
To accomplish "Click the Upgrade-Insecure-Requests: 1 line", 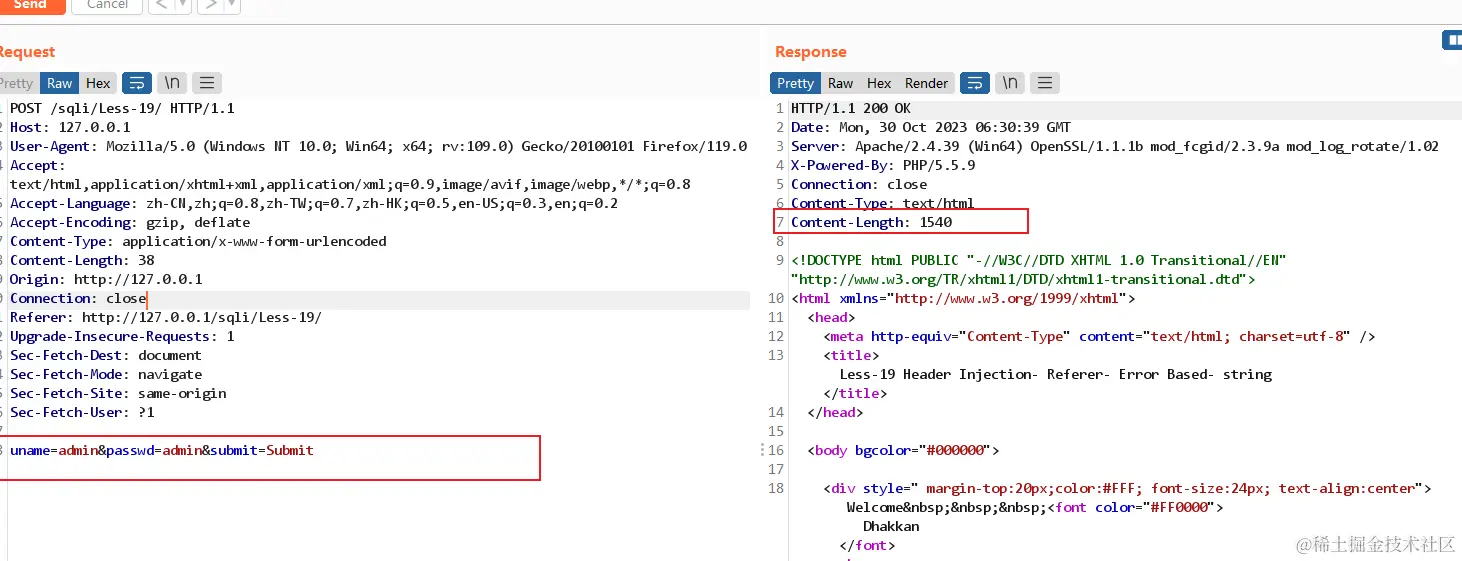I will click(122, 336).
